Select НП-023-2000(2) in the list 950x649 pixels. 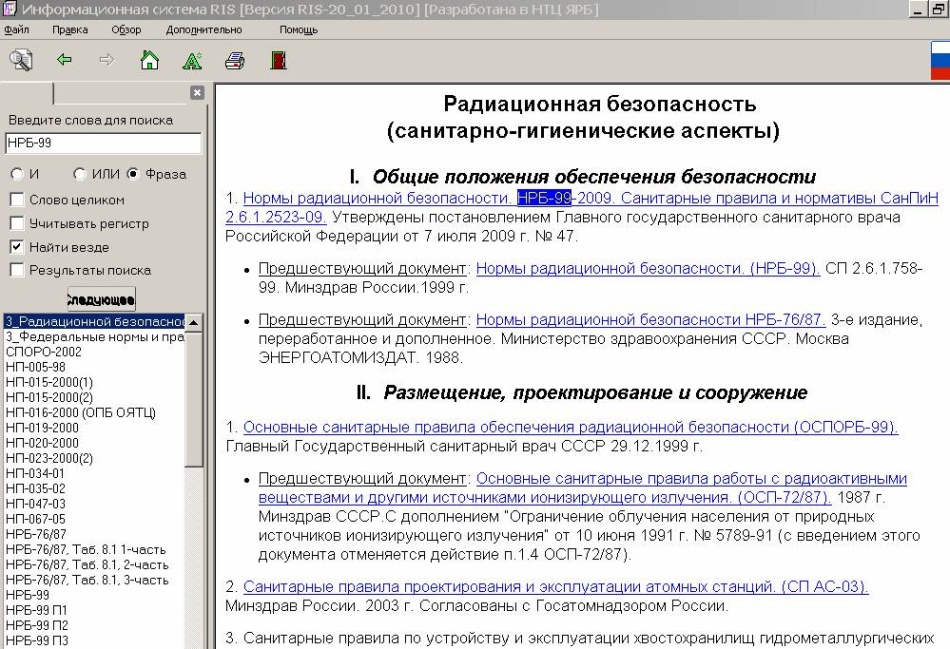click(49, 458)
